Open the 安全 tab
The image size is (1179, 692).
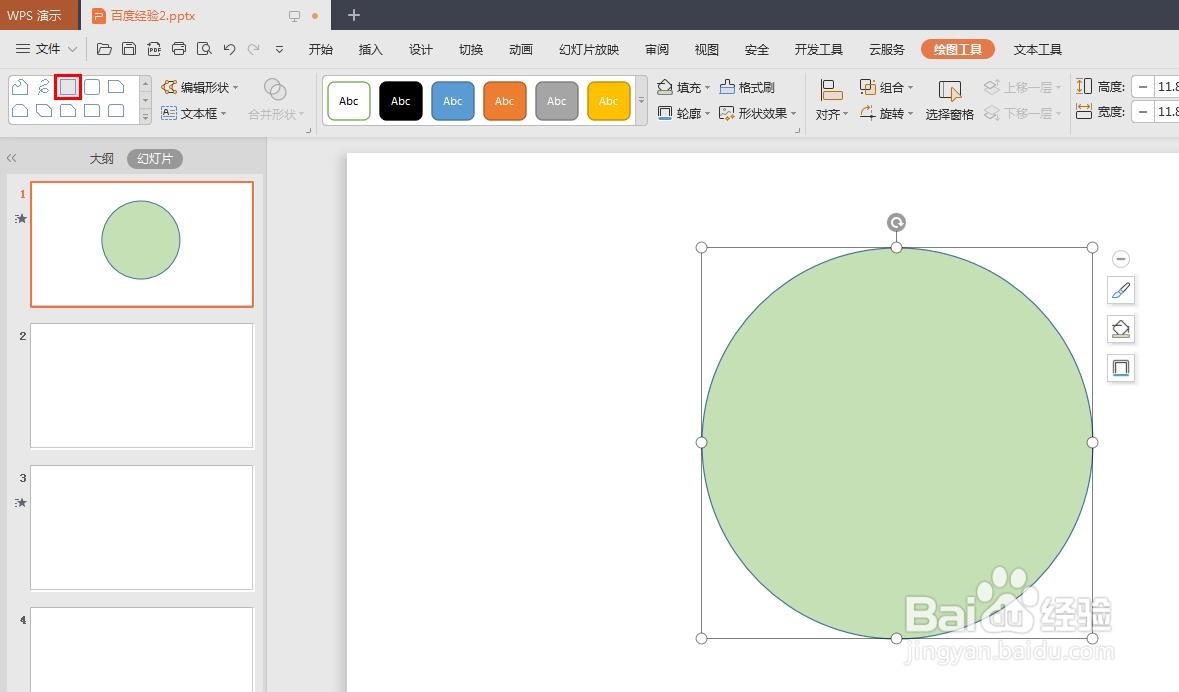coord(756,50)
